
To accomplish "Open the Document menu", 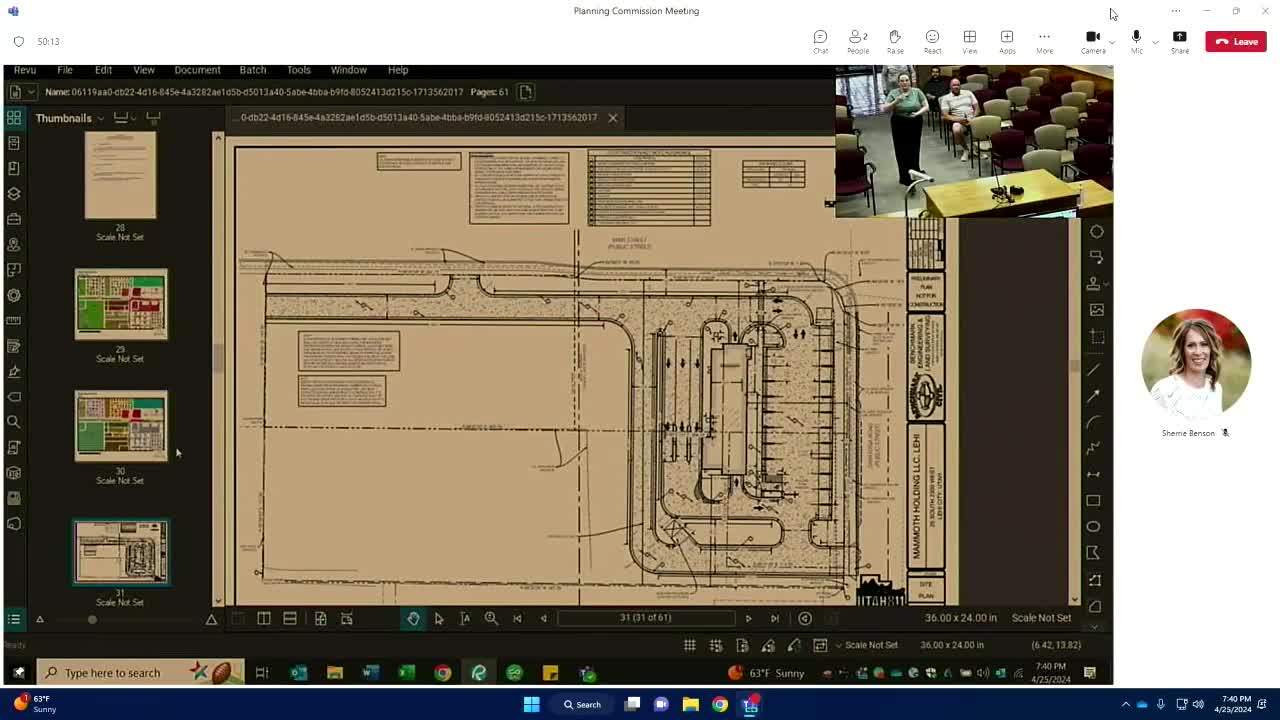I will pos(197,70).
